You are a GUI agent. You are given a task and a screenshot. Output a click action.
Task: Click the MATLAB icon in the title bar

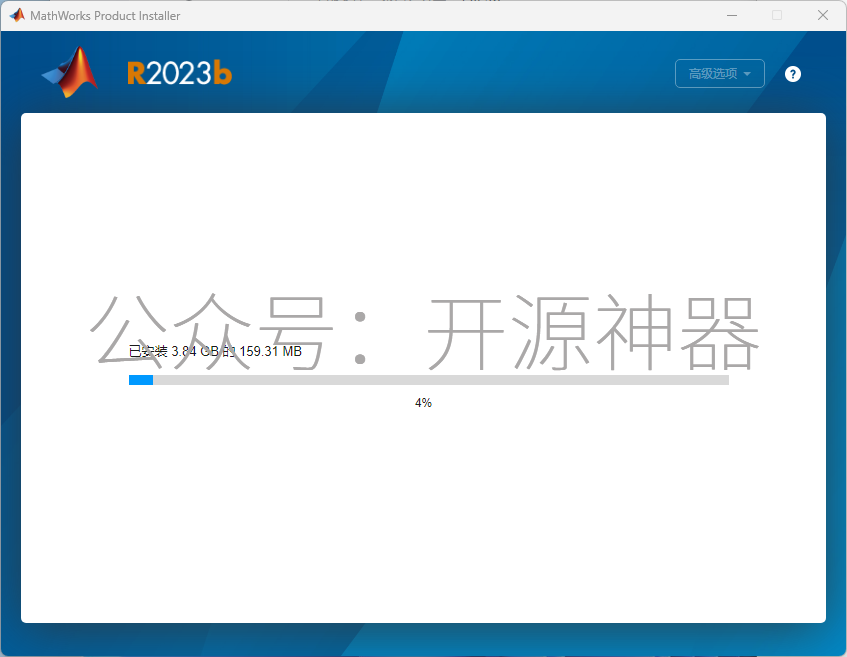point(17,15)
